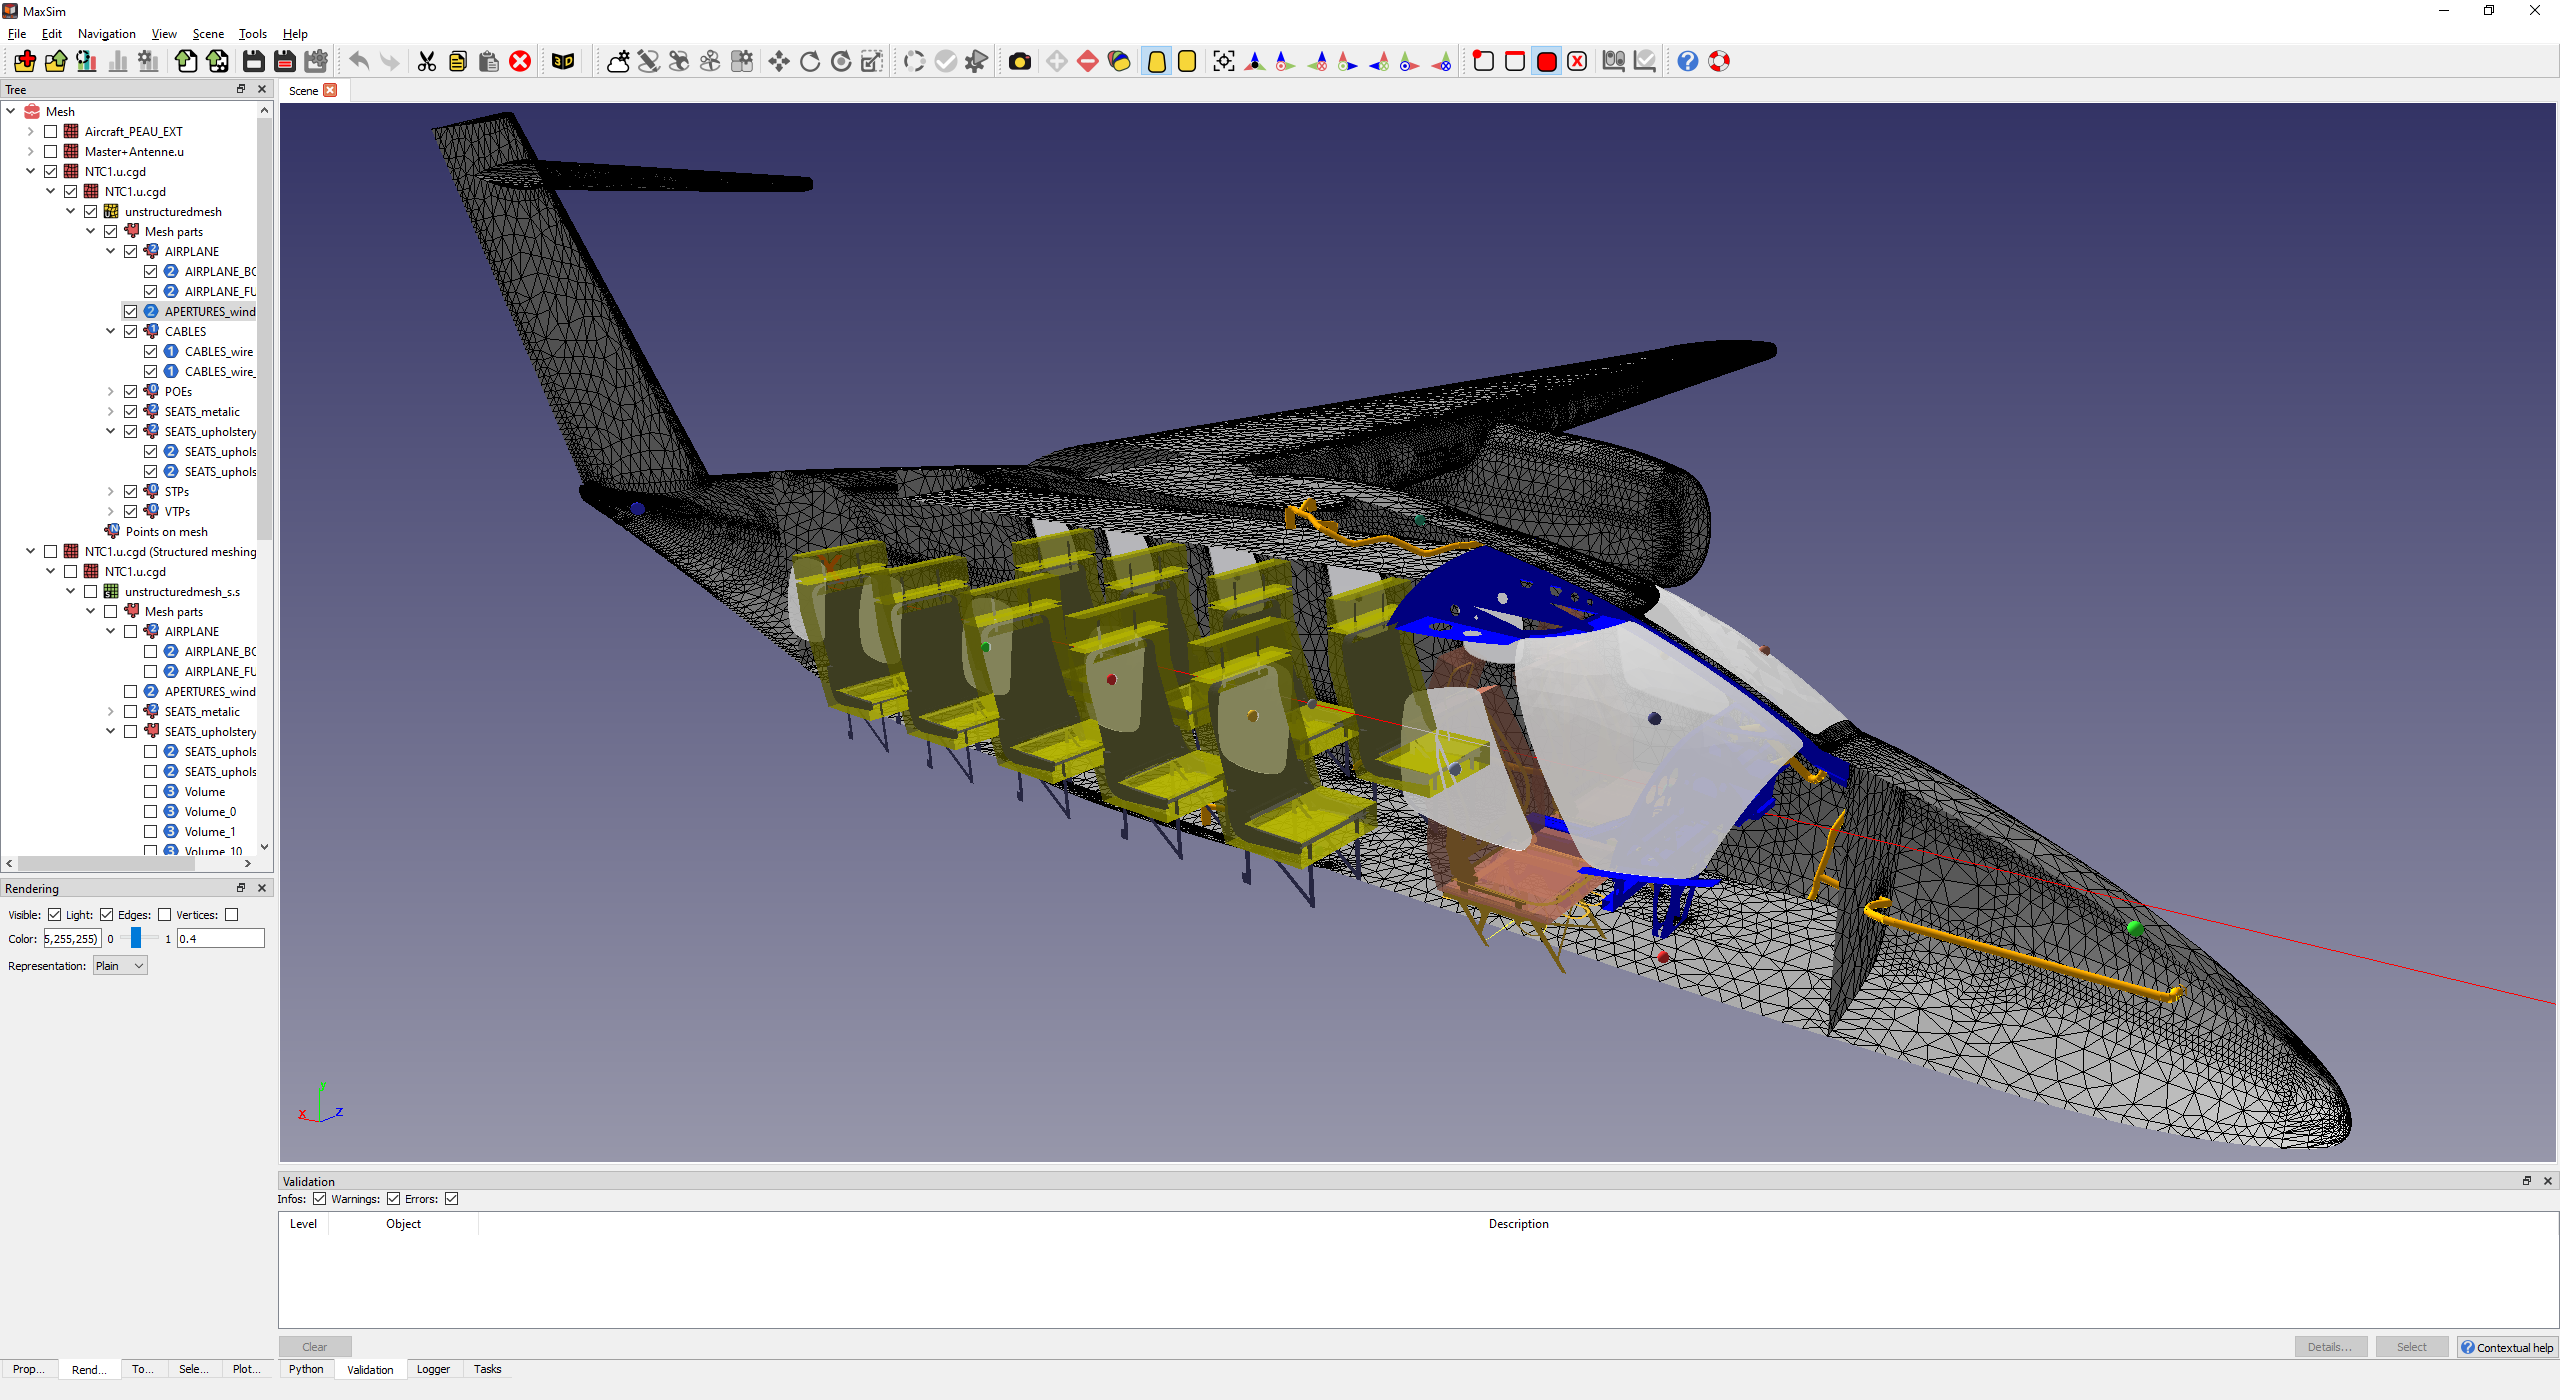Switch to the Logger tab
Viewport: 2560px width, 1400px height.
(433, 1369)
